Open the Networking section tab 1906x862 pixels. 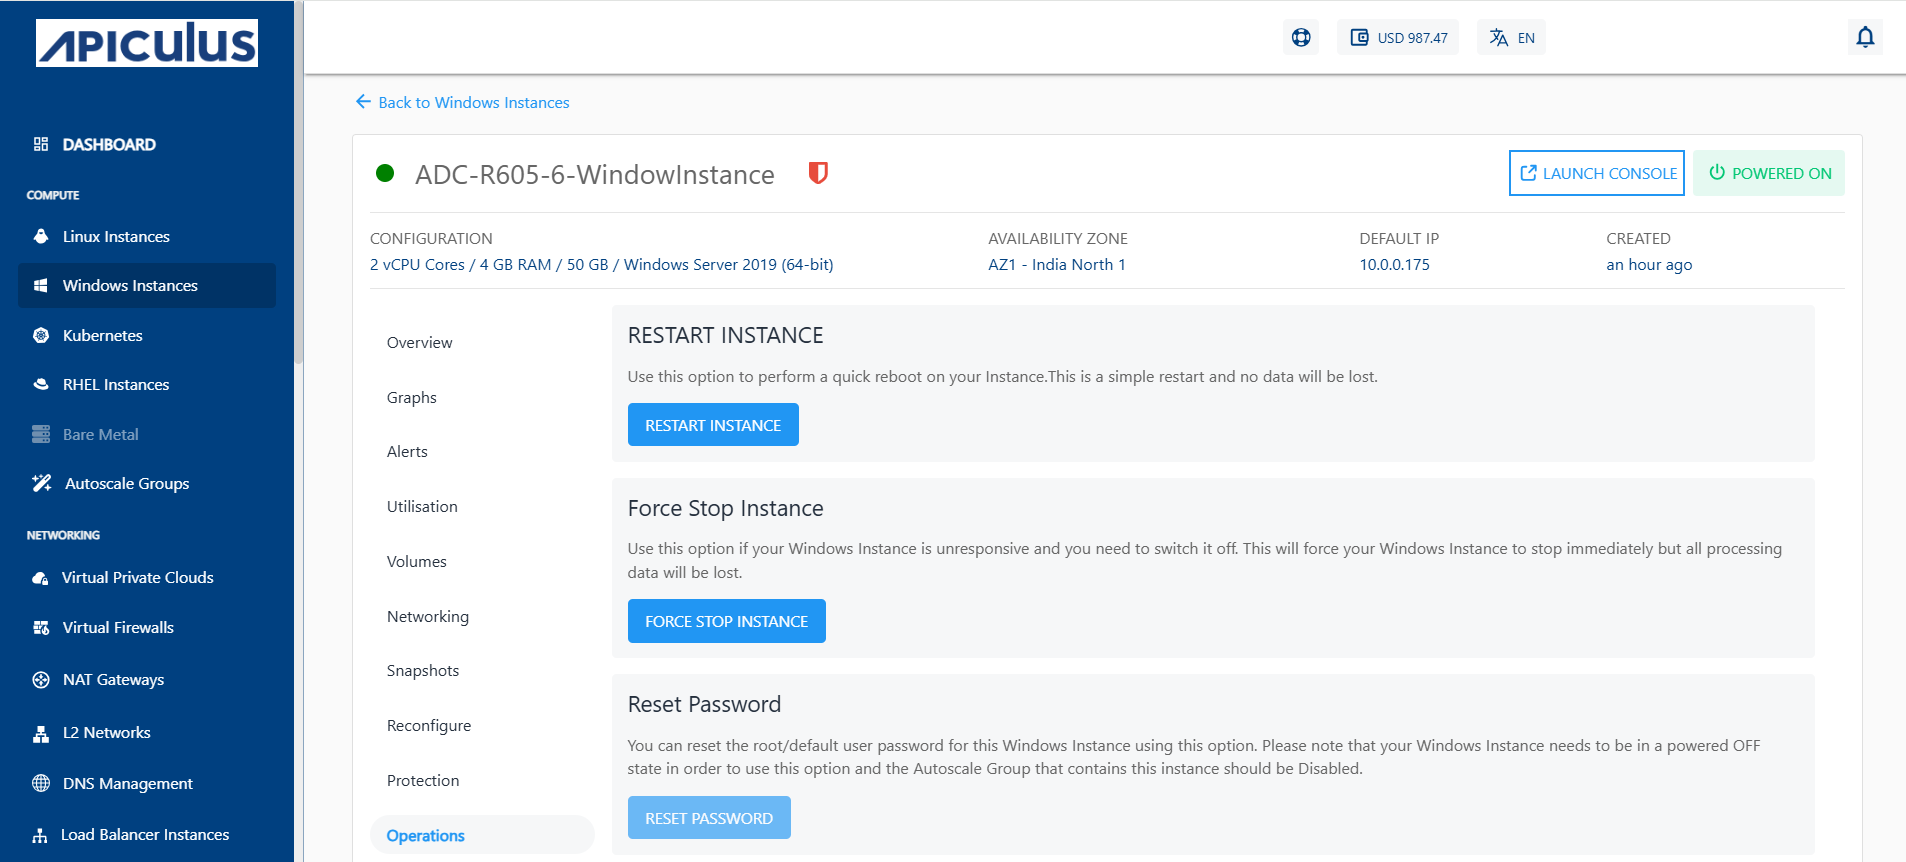coord(428,617)
